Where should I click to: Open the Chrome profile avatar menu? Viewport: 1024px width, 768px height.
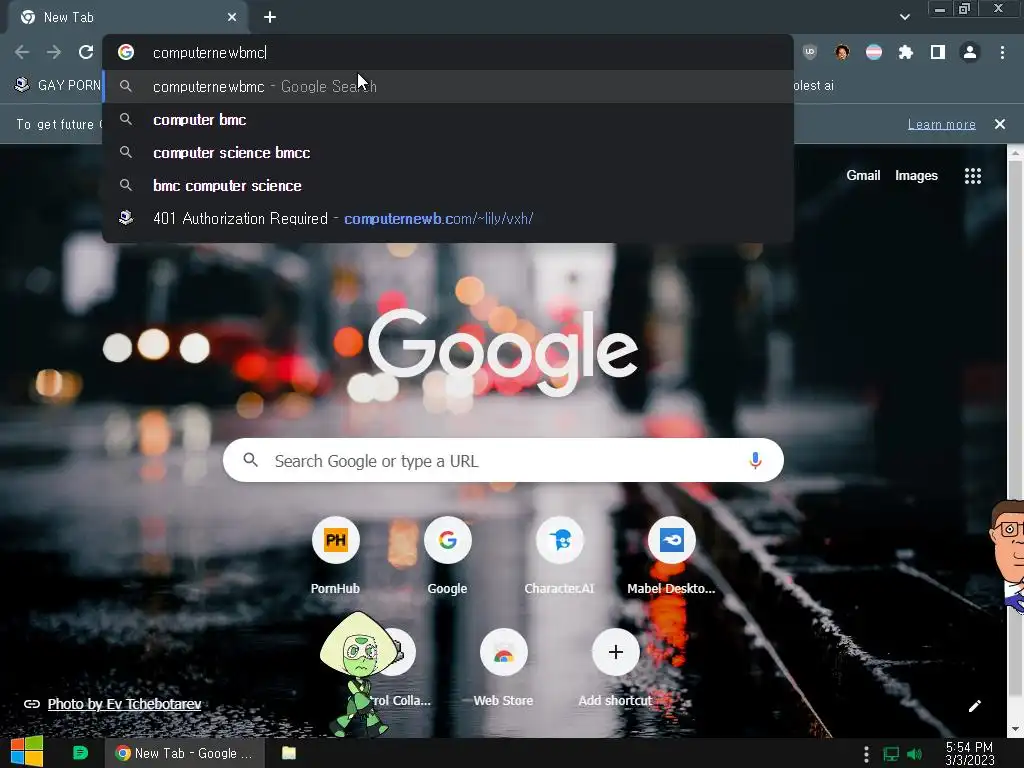click(x=970, y=52)
